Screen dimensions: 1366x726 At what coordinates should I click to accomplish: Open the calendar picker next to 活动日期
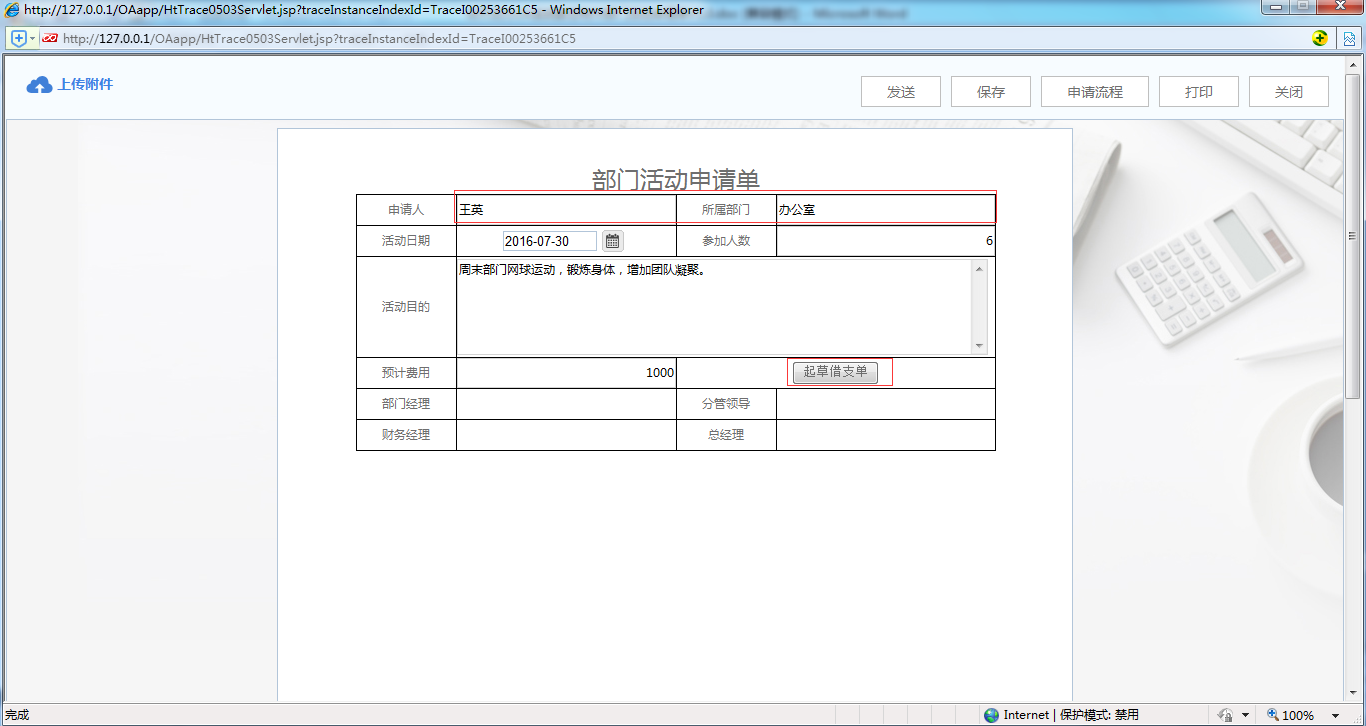pos(611,240)
